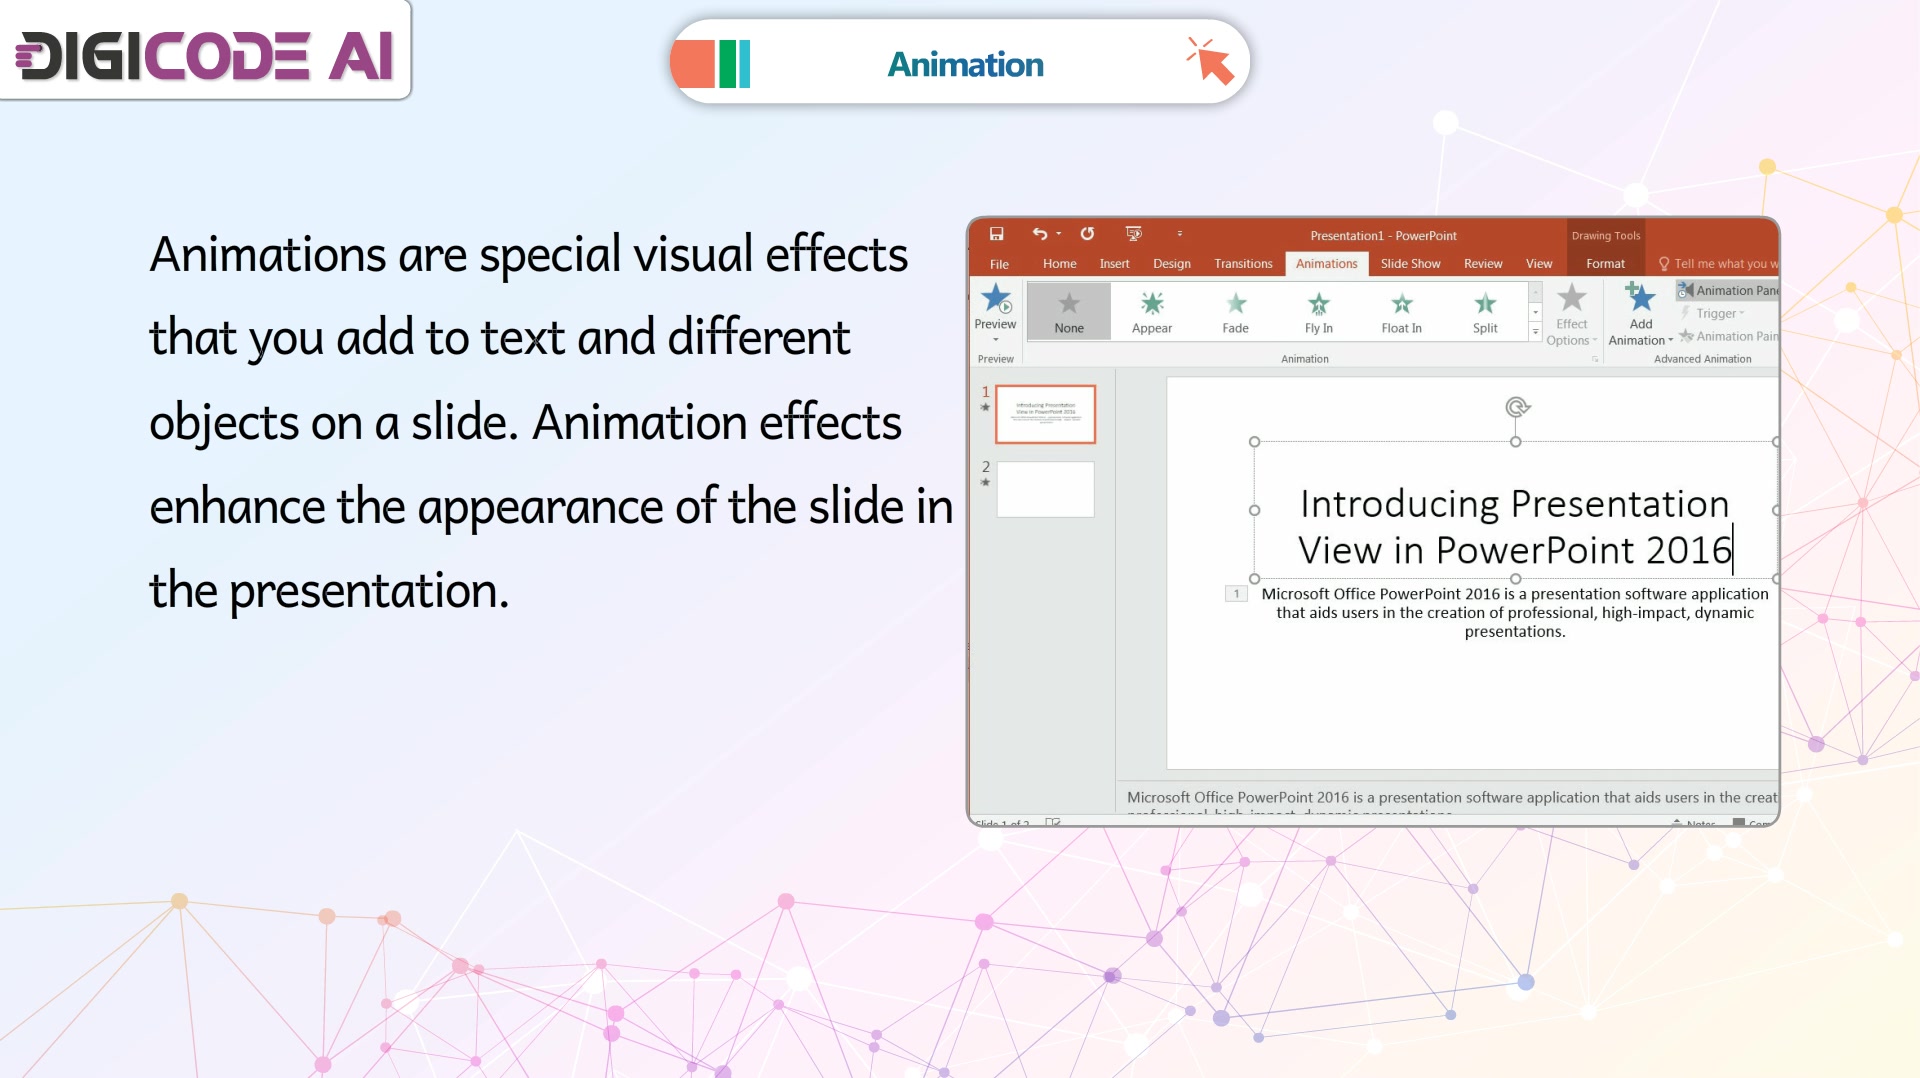Click Start From Beginning slideshow icon
Viewport: 1920px width, 1078px height.
tap(1133, 234)
